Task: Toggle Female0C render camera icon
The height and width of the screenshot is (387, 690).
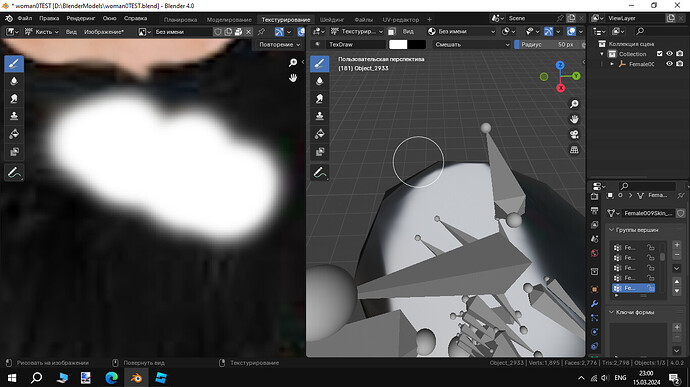Action: click(x=680, y=64)
